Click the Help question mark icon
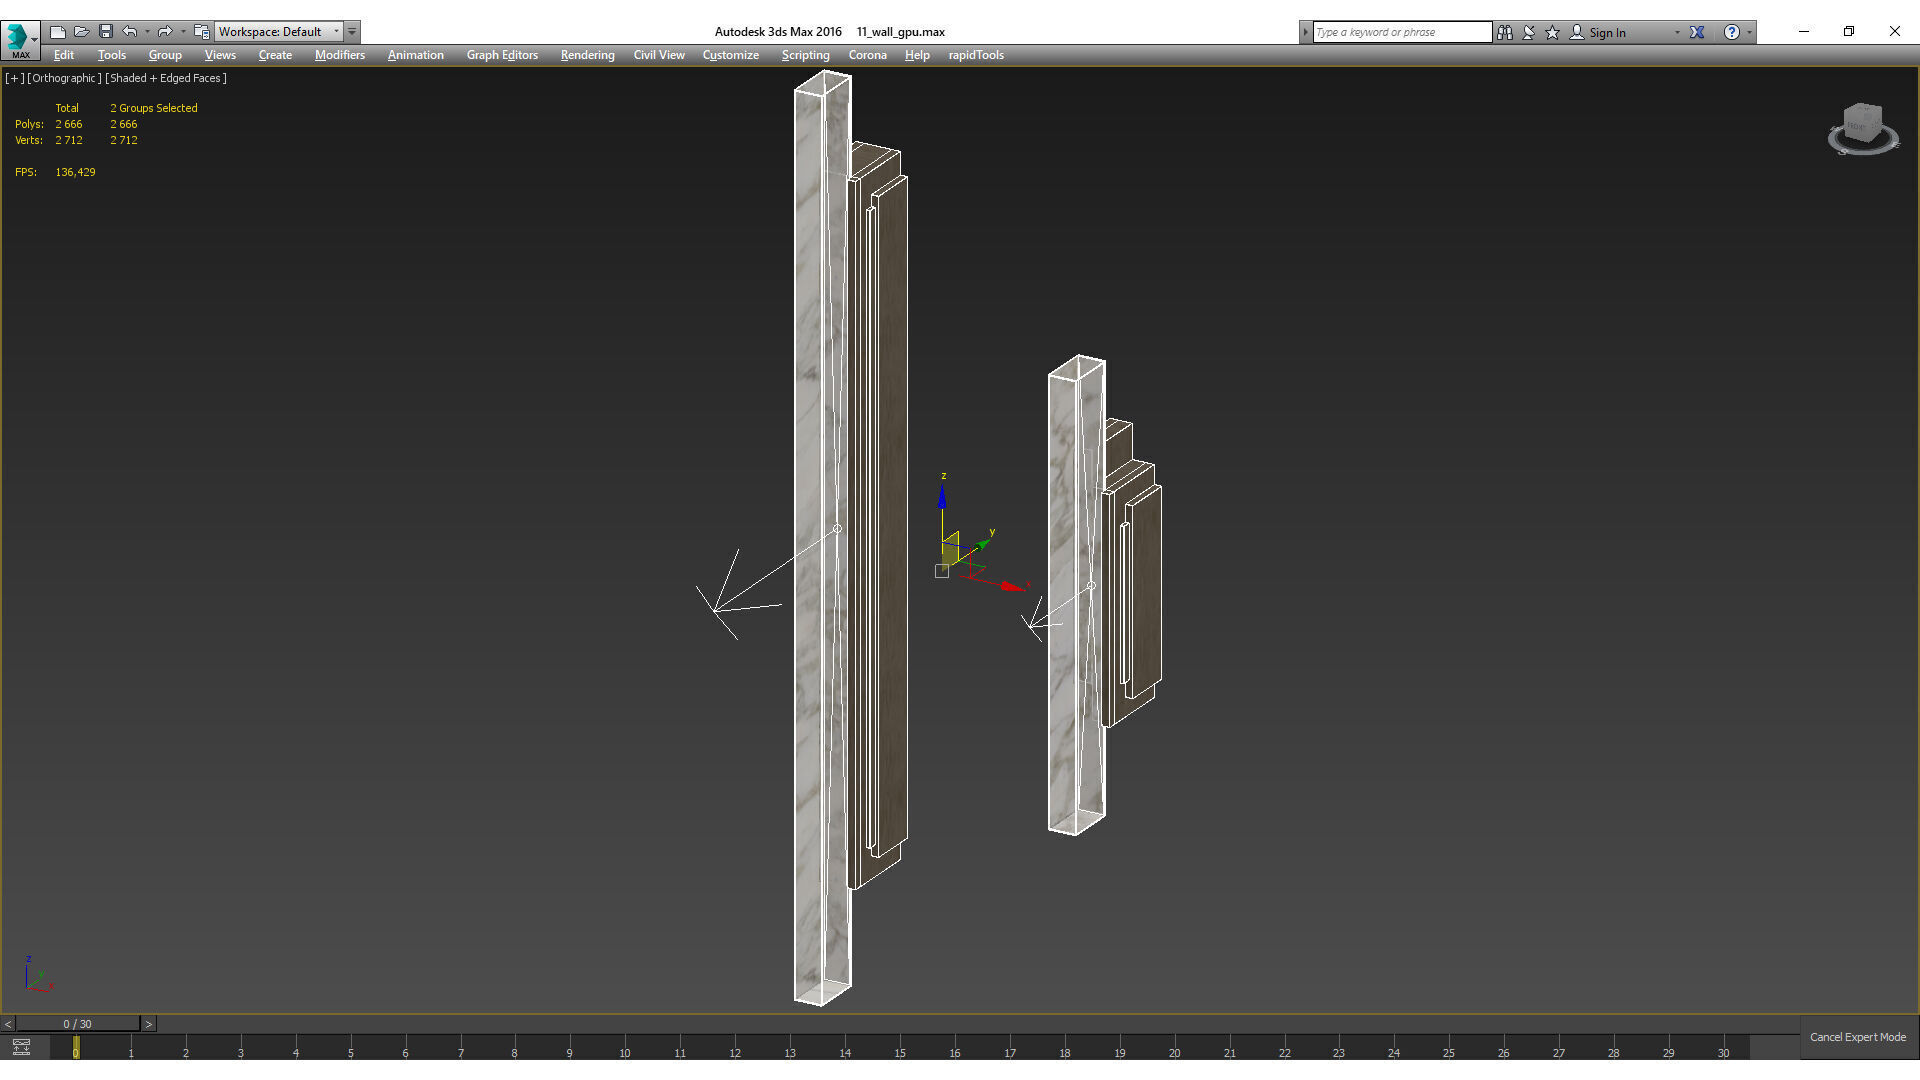Screen dimensions: 1920x1080 point(1732,32)
